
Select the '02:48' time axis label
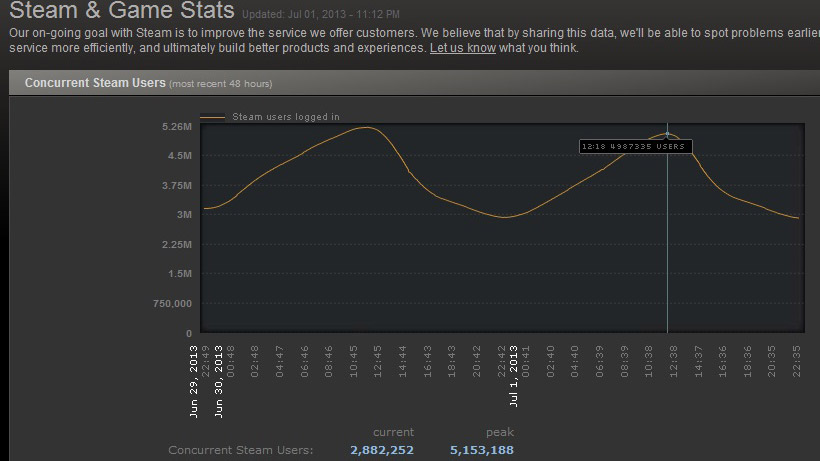coord(255,361)
